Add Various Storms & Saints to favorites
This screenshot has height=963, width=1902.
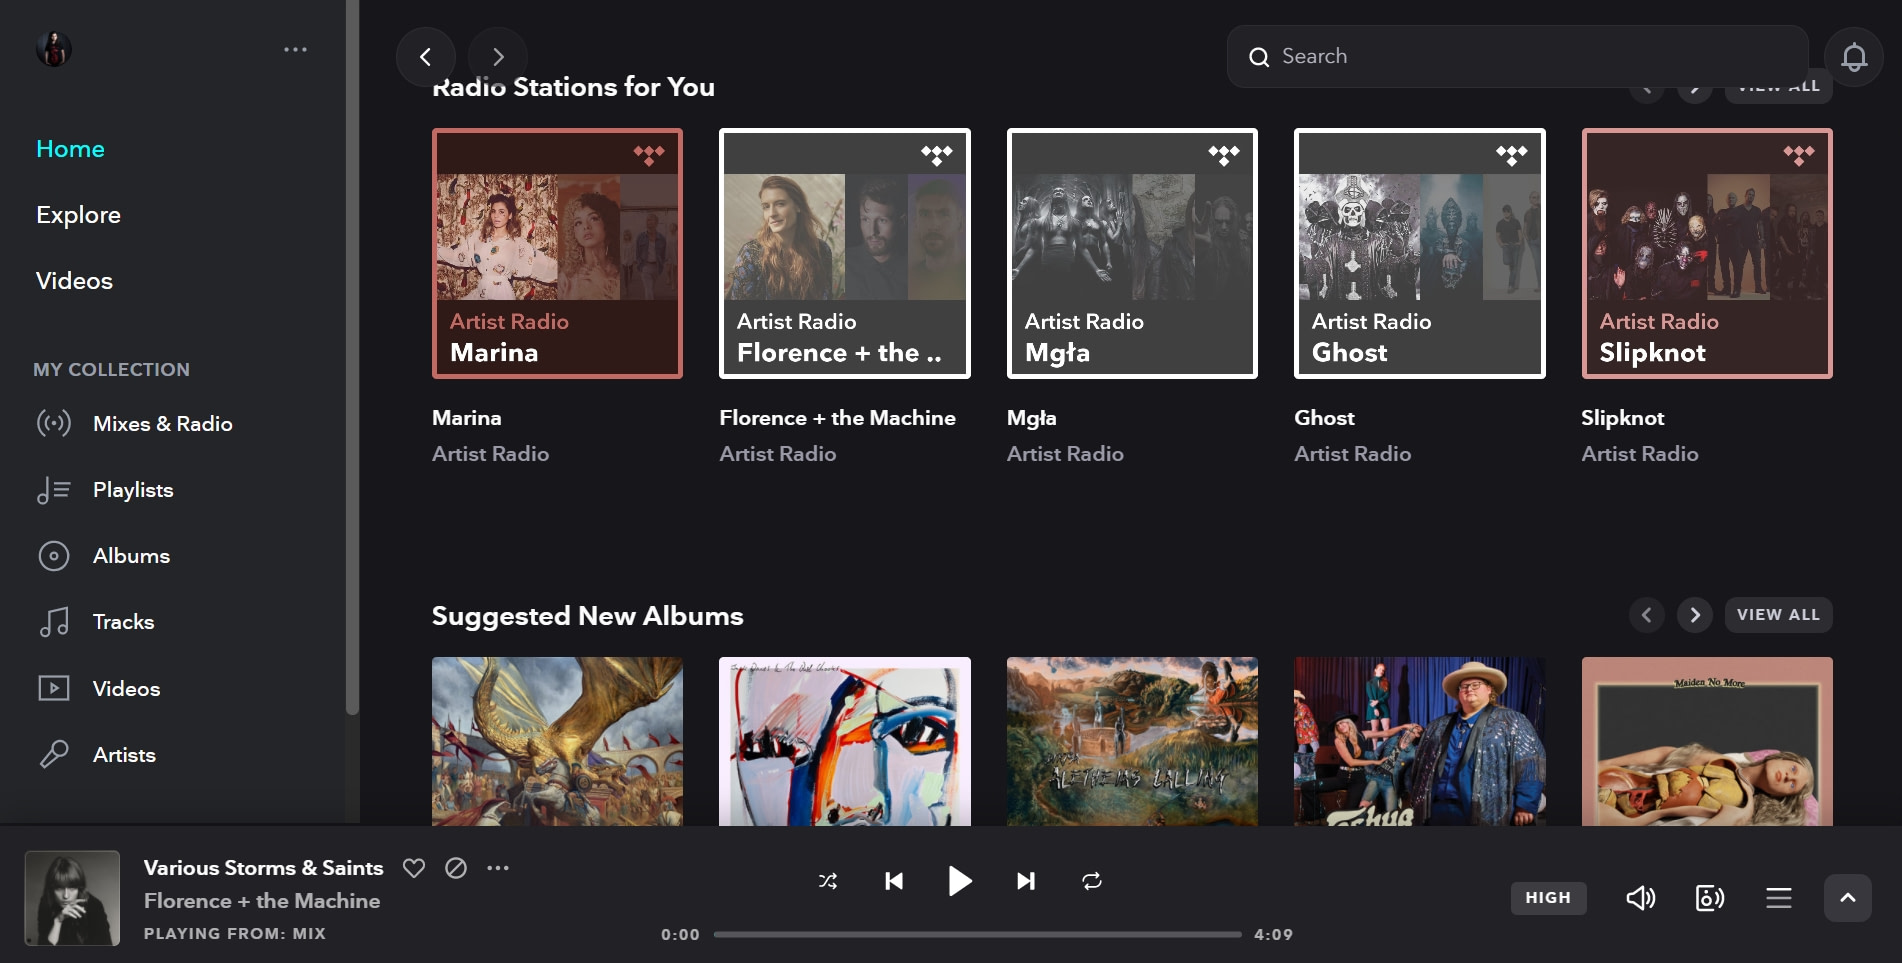[x=414, y=868]
